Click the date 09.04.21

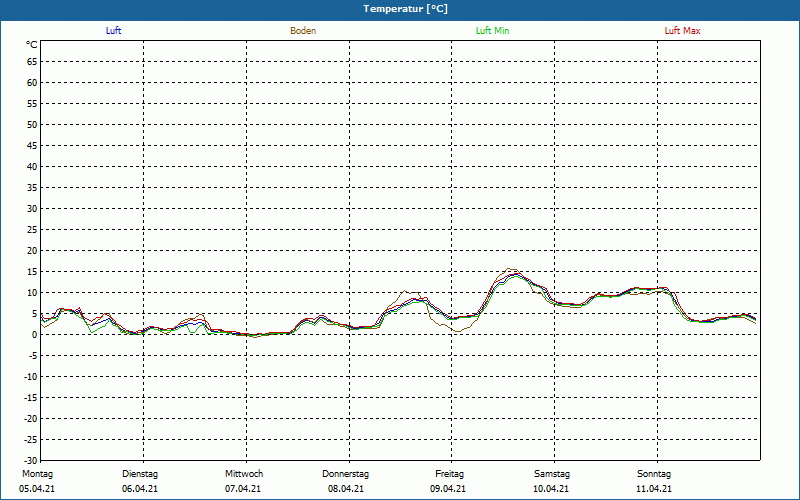[x=448, y=489]
